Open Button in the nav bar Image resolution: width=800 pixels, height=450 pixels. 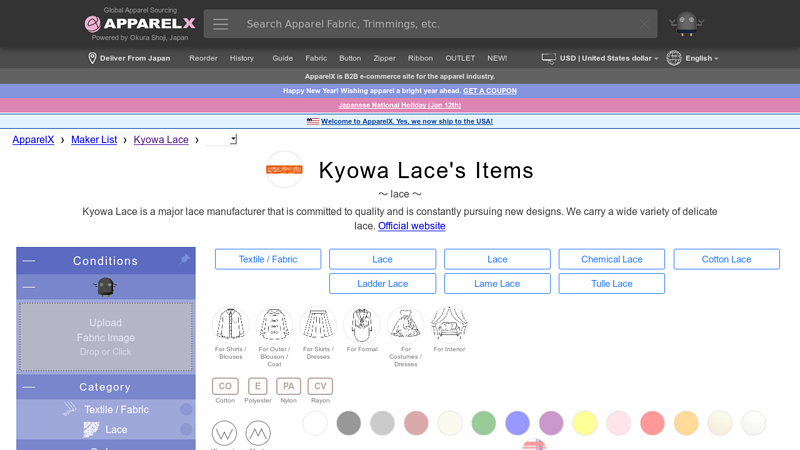point(350,58)
